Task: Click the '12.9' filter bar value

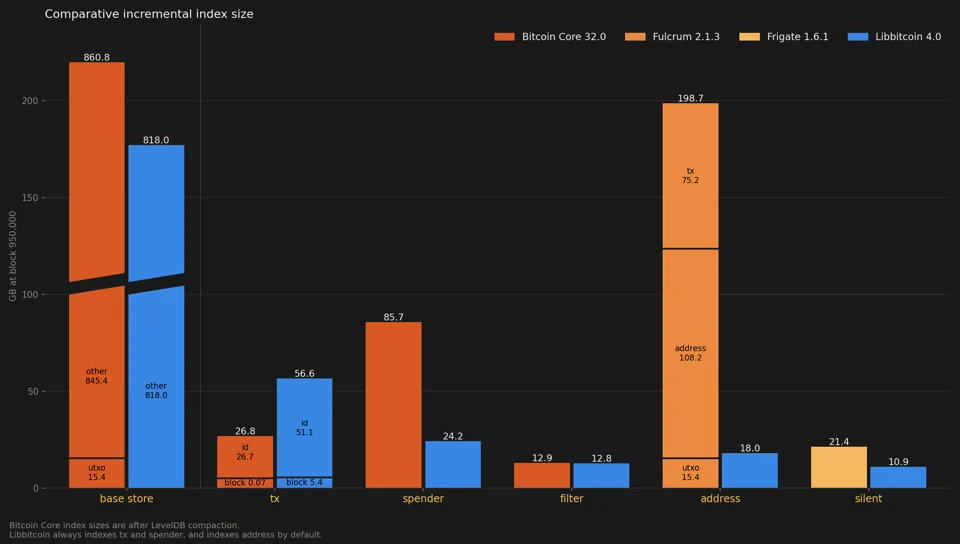Action: click(x=542, y=458)
